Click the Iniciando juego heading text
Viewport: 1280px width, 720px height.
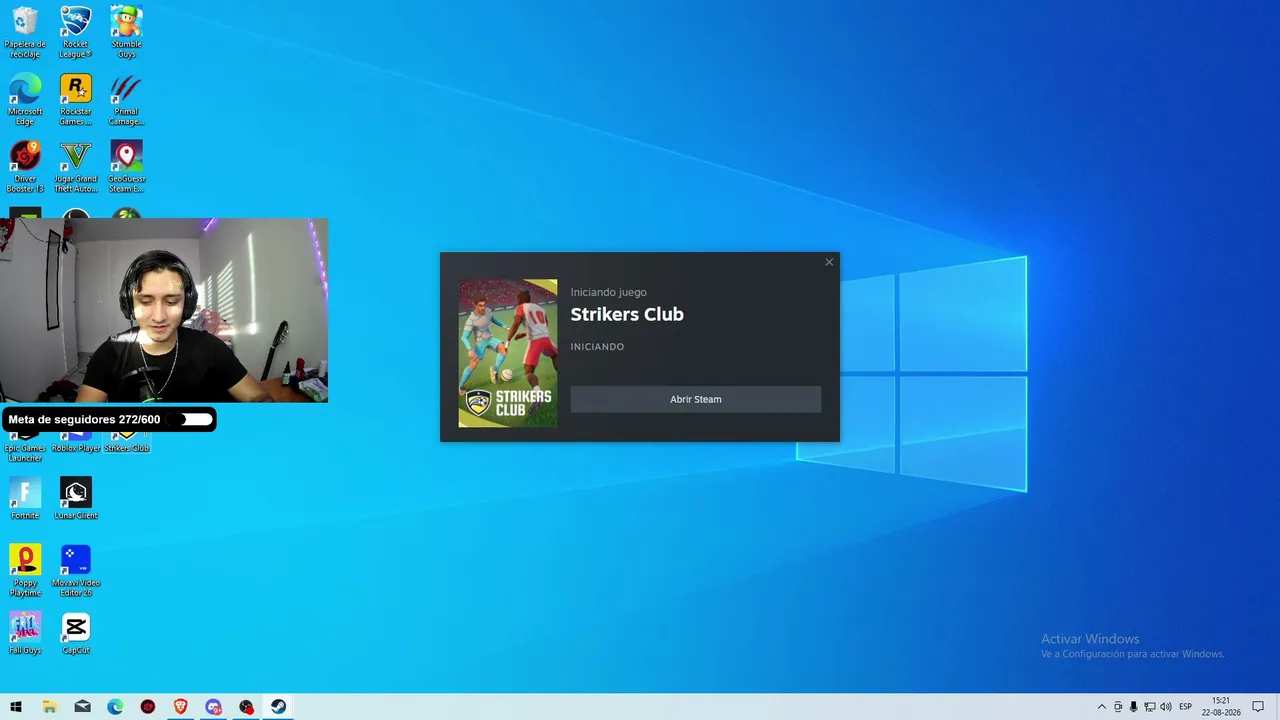tap(608, 292)
